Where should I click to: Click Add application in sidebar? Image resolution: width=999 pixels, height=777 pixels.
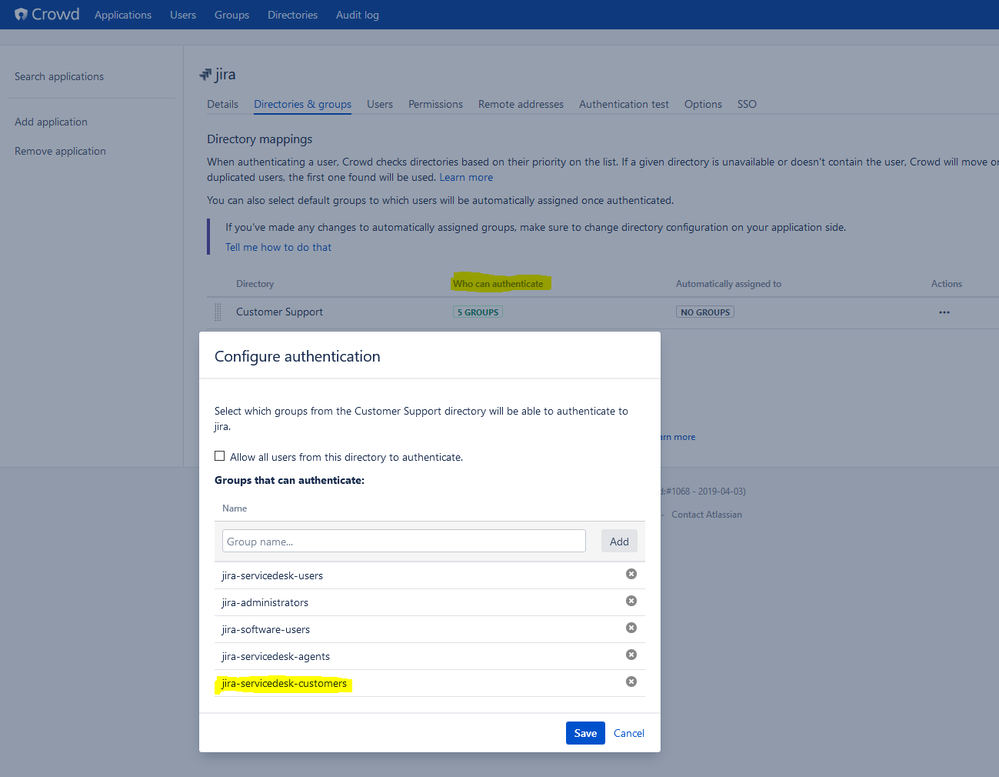[x=51, y=122]
